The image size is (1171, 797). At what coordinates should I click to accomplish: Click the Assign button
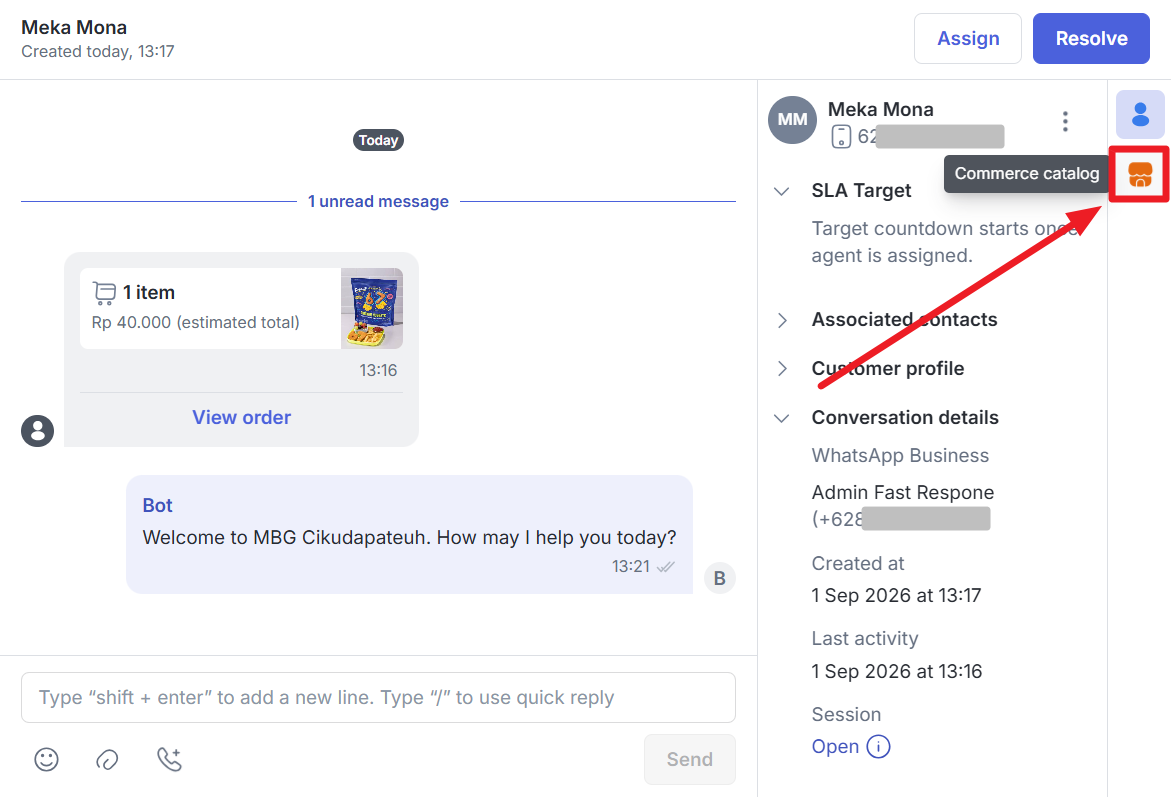(968, 38)
